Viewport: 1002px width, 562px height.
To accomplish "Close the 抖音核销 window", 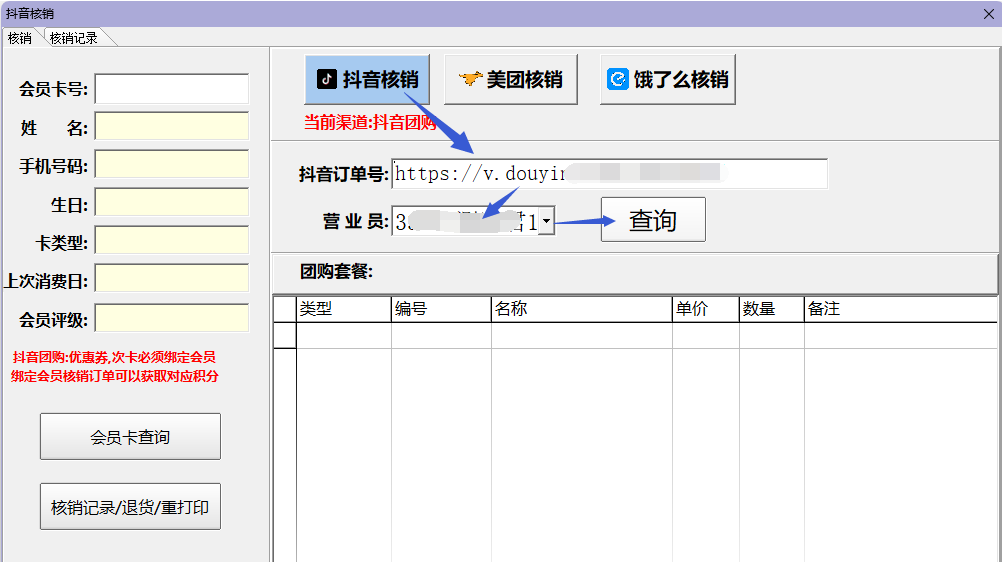I will point(989,13).
